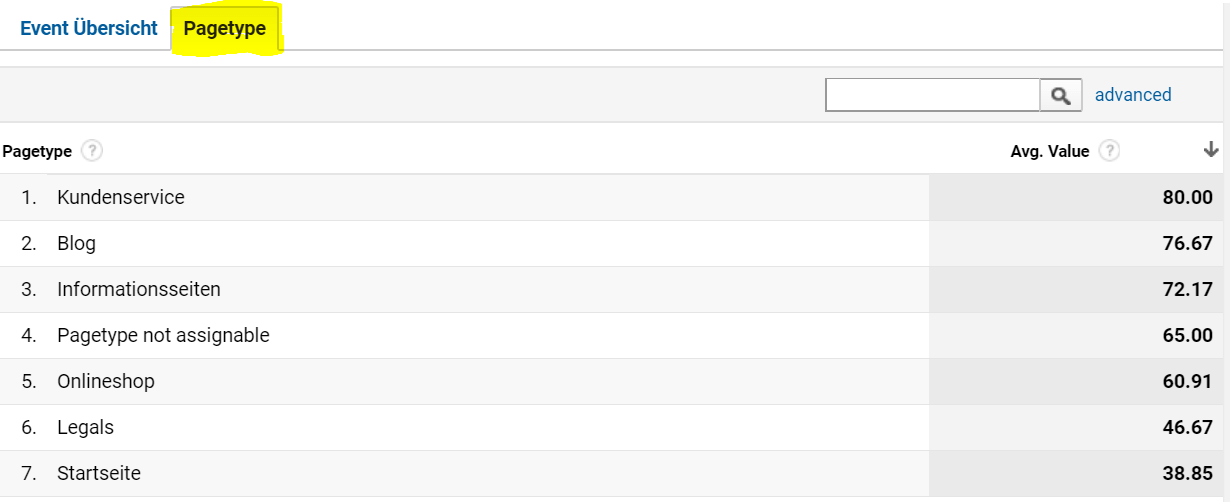
Task: Click the 38.85 value for Startseite
Action: coord(1187,473)
